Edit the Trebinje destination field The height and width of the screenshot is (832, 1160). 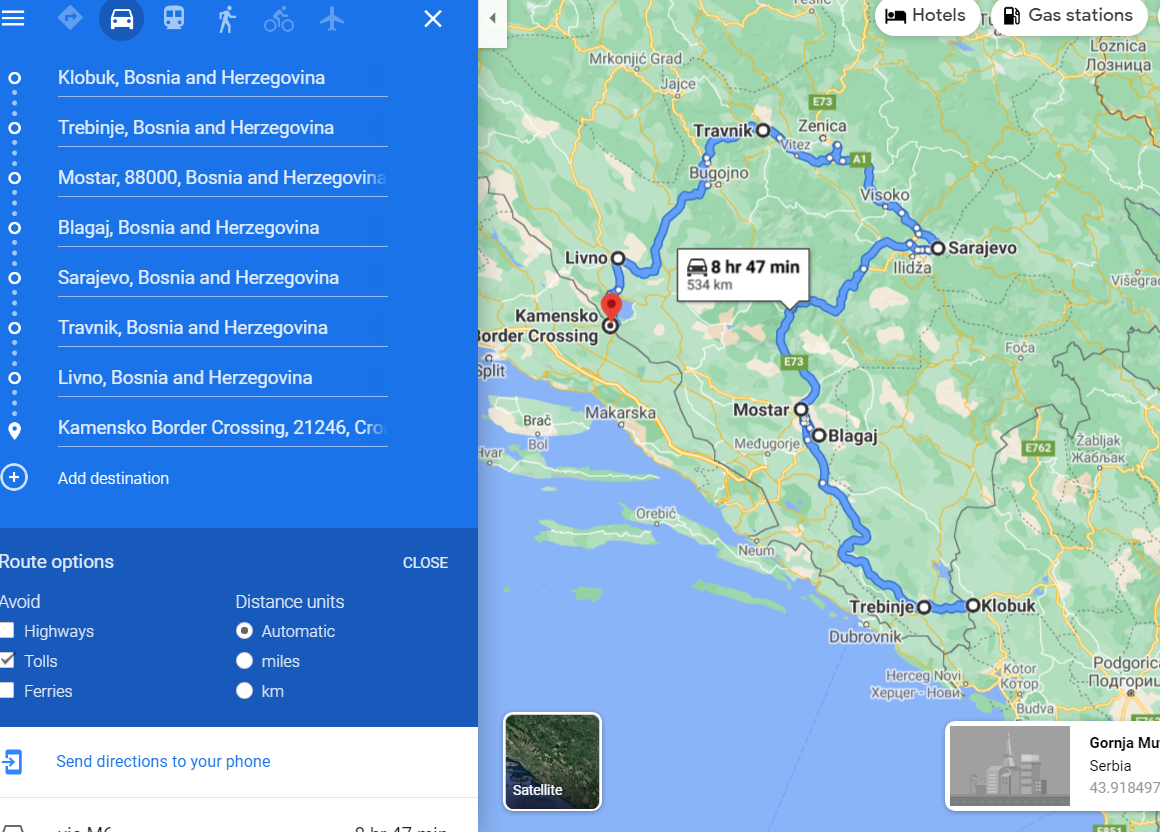223,128
